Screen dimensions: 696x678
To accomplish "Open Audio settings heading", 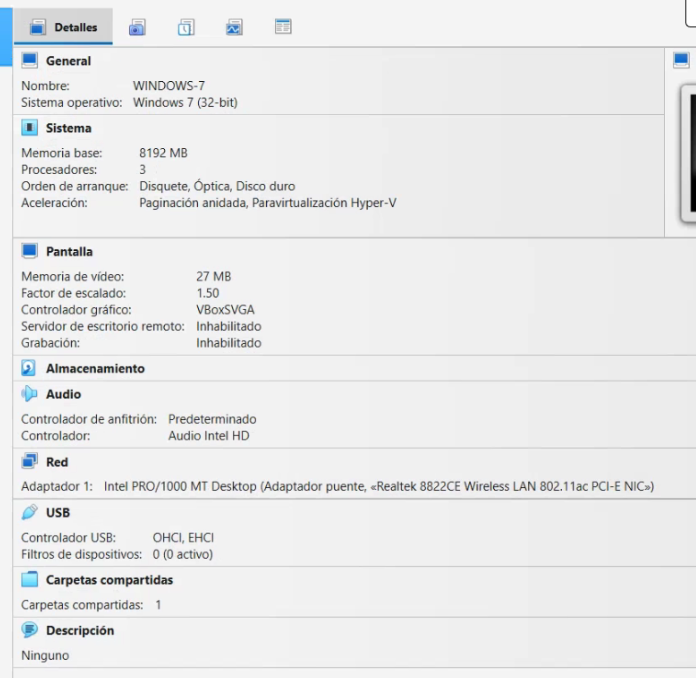I will [63, 394].
